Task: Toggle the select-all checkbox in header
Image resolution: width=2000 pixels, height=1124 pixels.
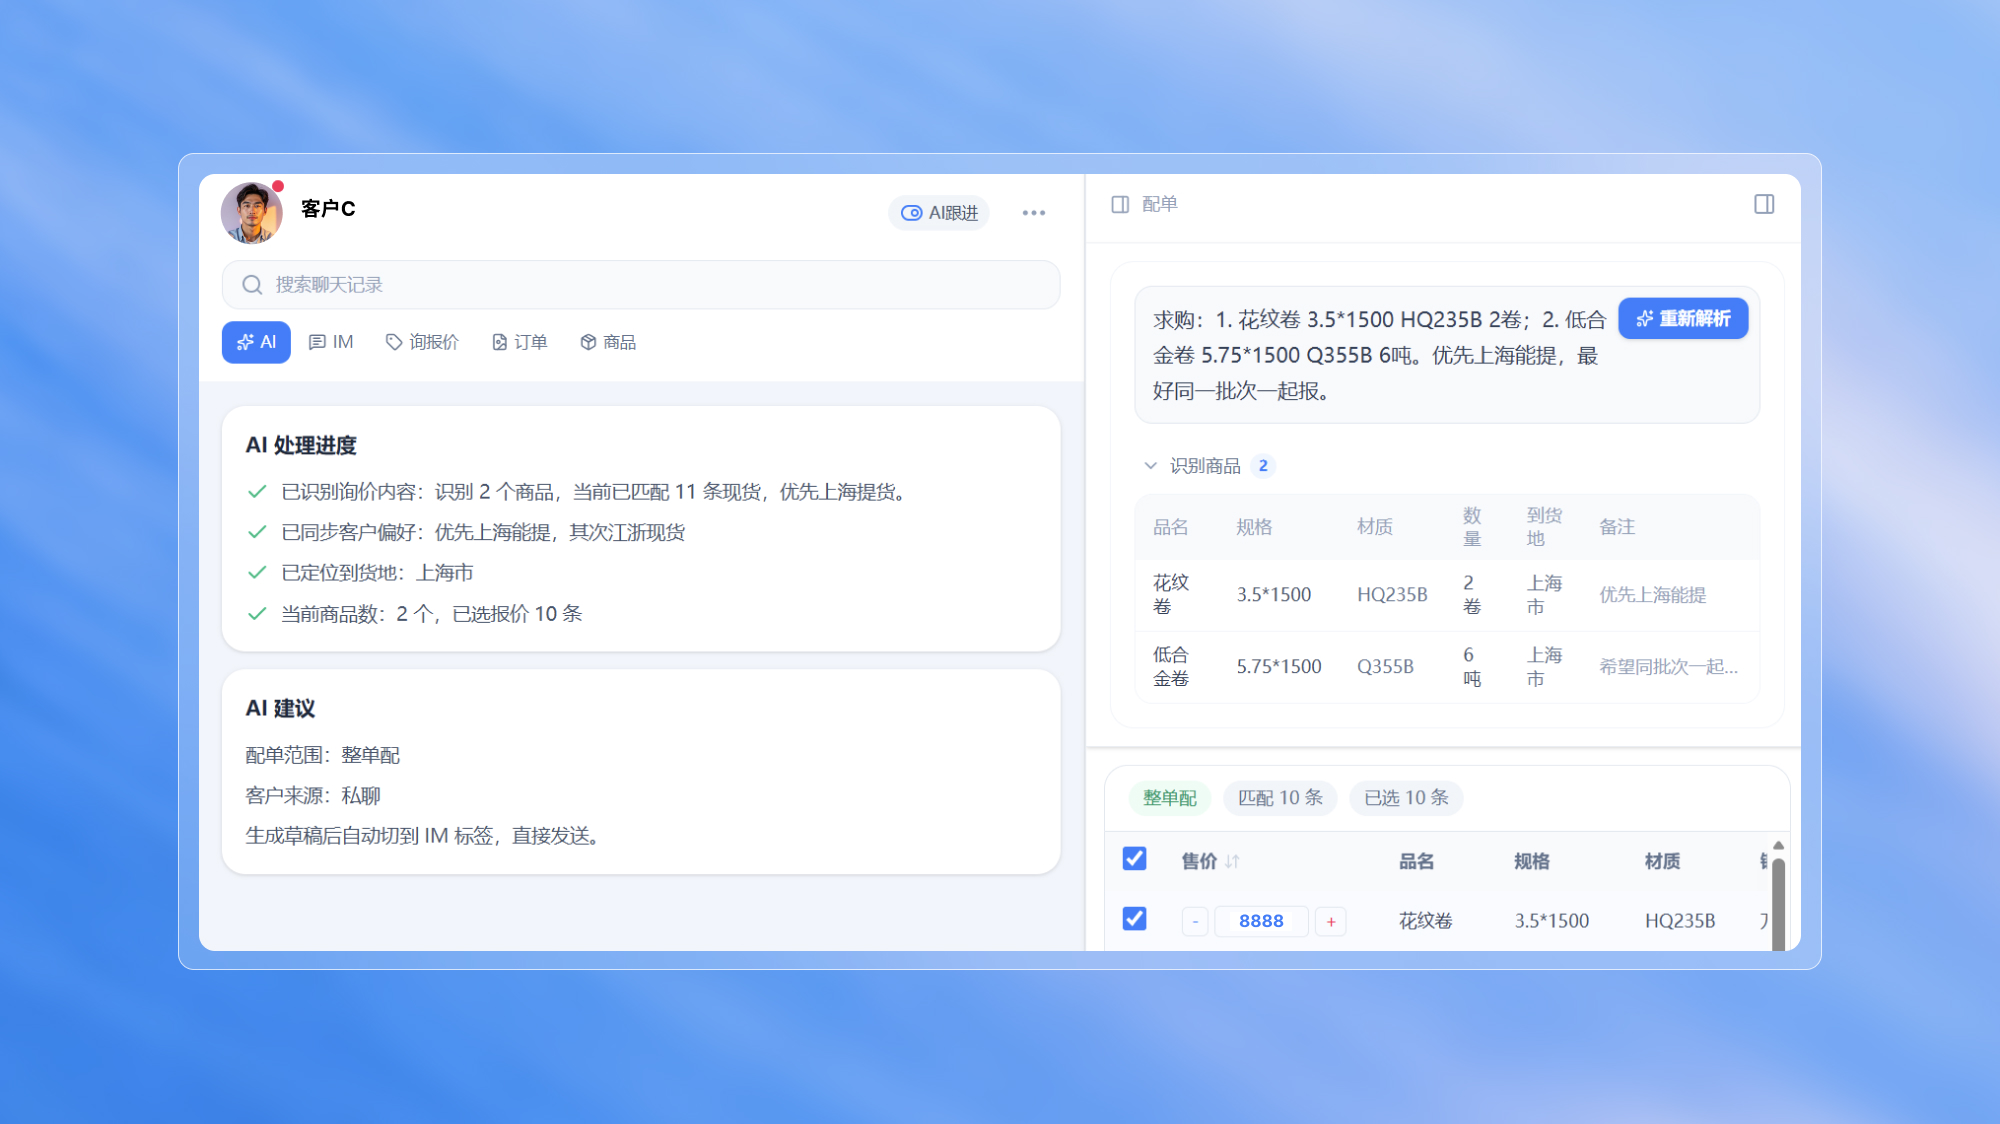Action: tap(1134, 859)
